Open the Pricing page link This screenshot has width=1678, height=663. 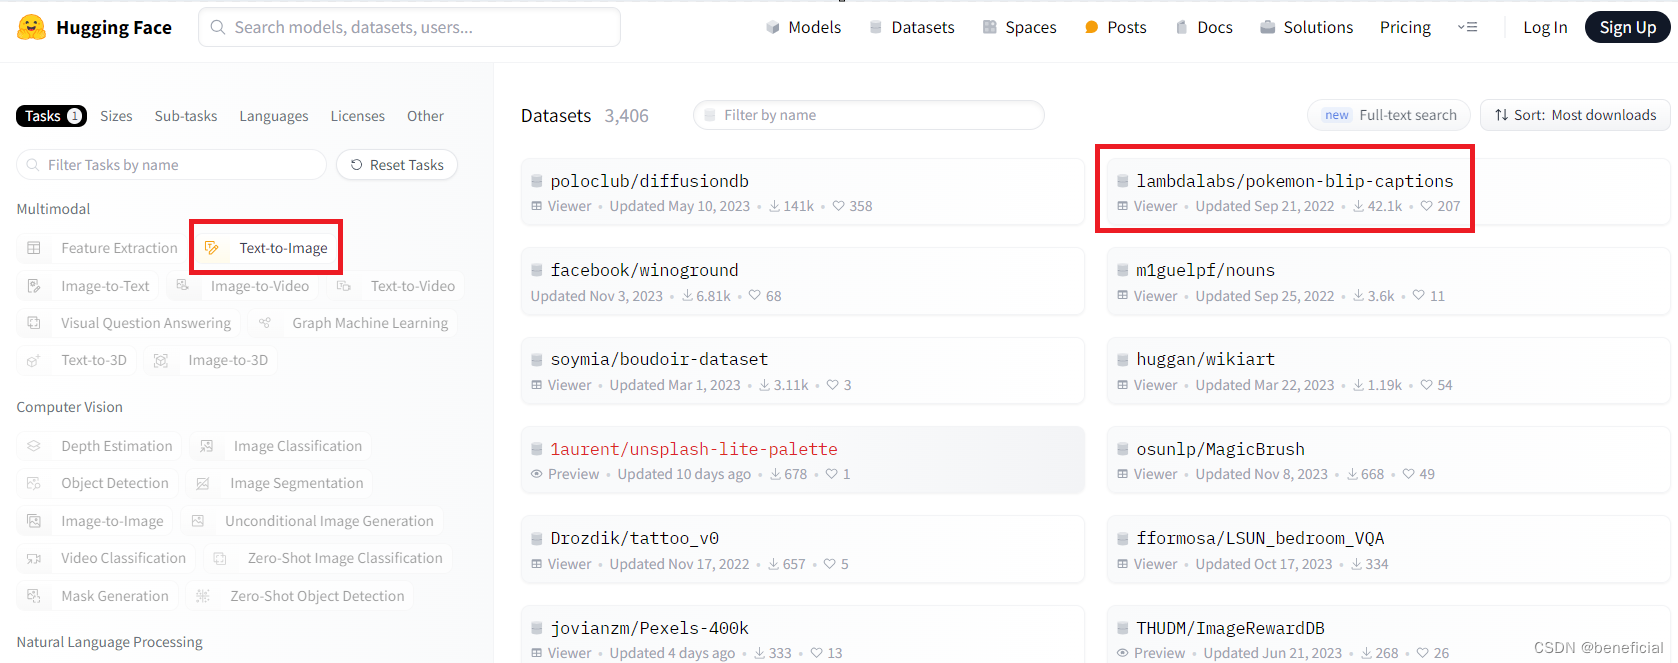coord(1405,27)
